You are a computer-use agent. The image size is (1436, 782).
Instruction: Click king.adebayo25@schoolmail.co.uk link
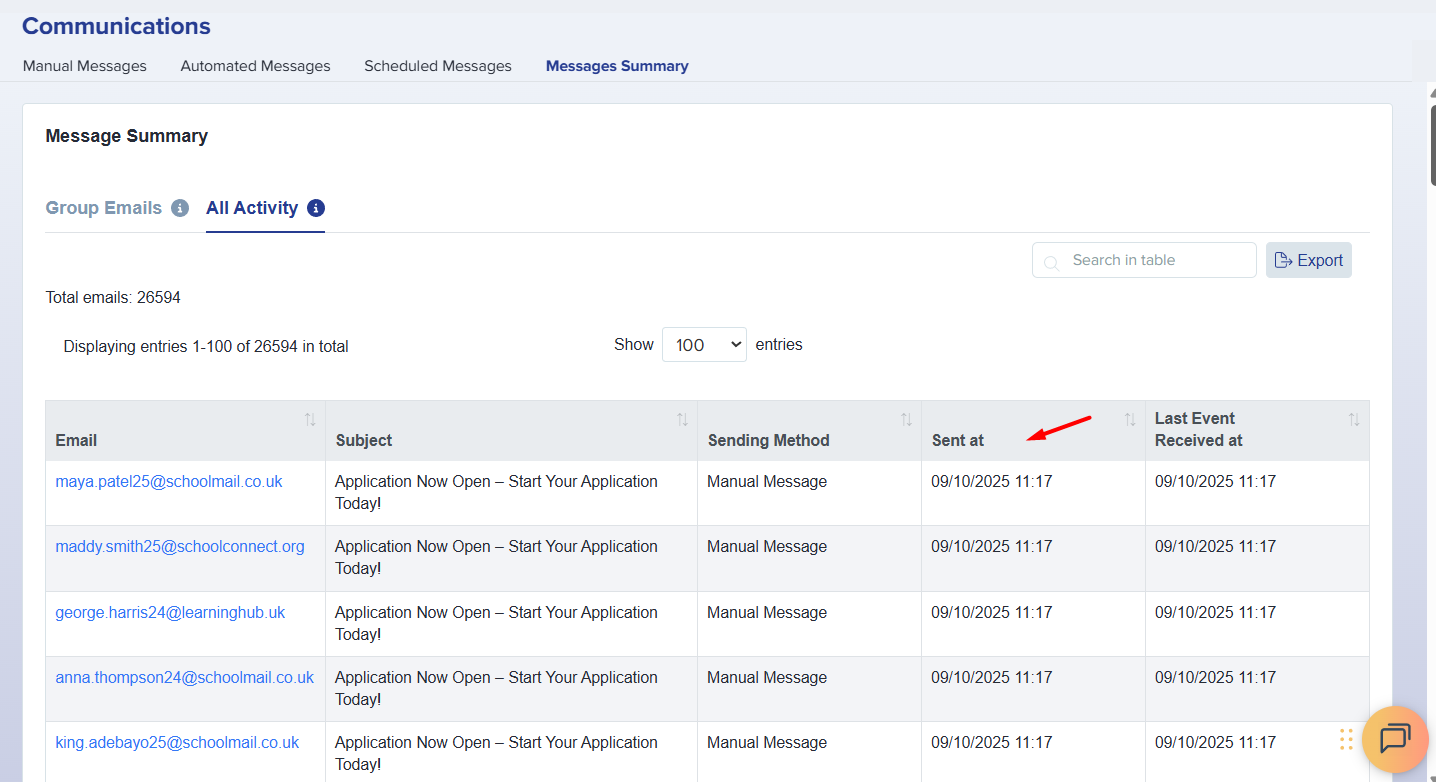click(x=177, y=742)
